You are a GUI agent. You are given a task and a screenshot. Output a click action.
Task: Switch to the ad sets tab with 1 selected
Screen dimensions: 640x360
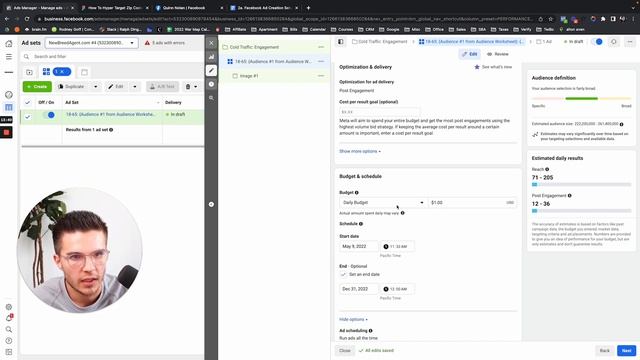[57, 72]
